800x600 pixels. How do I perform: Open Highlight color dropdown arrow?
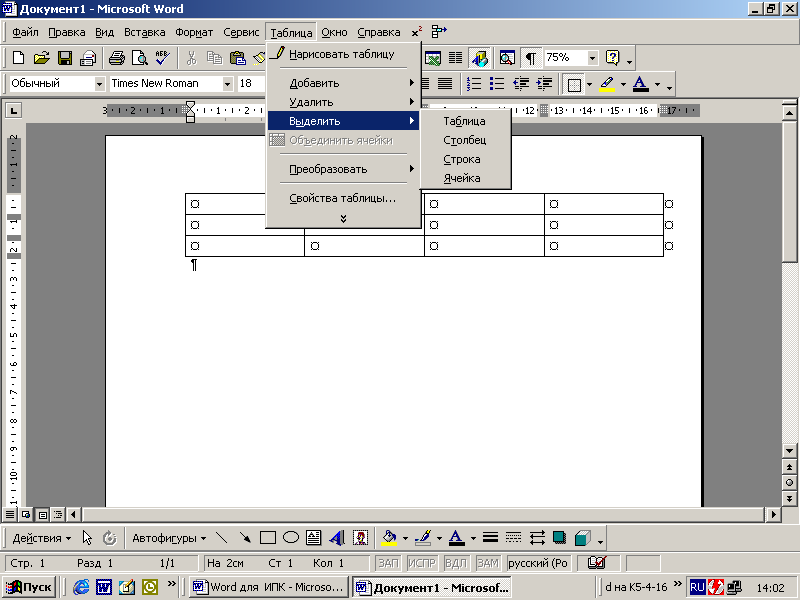tap(623, 84)
